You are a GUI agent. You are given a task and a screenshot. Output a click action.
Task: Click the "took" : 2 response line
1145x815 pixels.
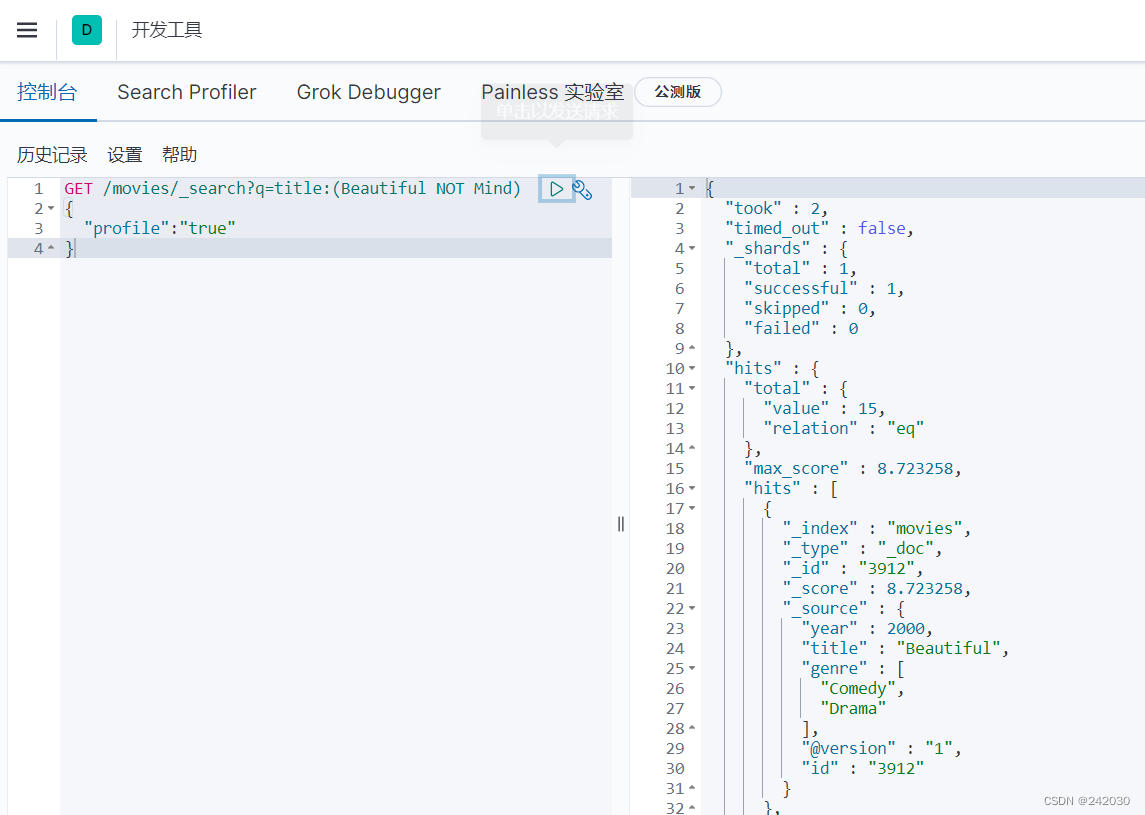(776, 209)
